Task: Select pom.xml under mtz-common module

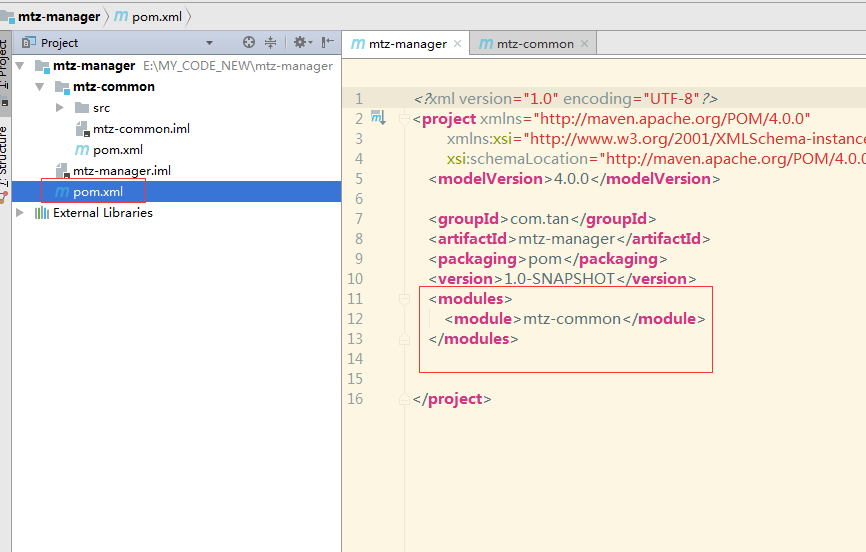Action: 117,150
